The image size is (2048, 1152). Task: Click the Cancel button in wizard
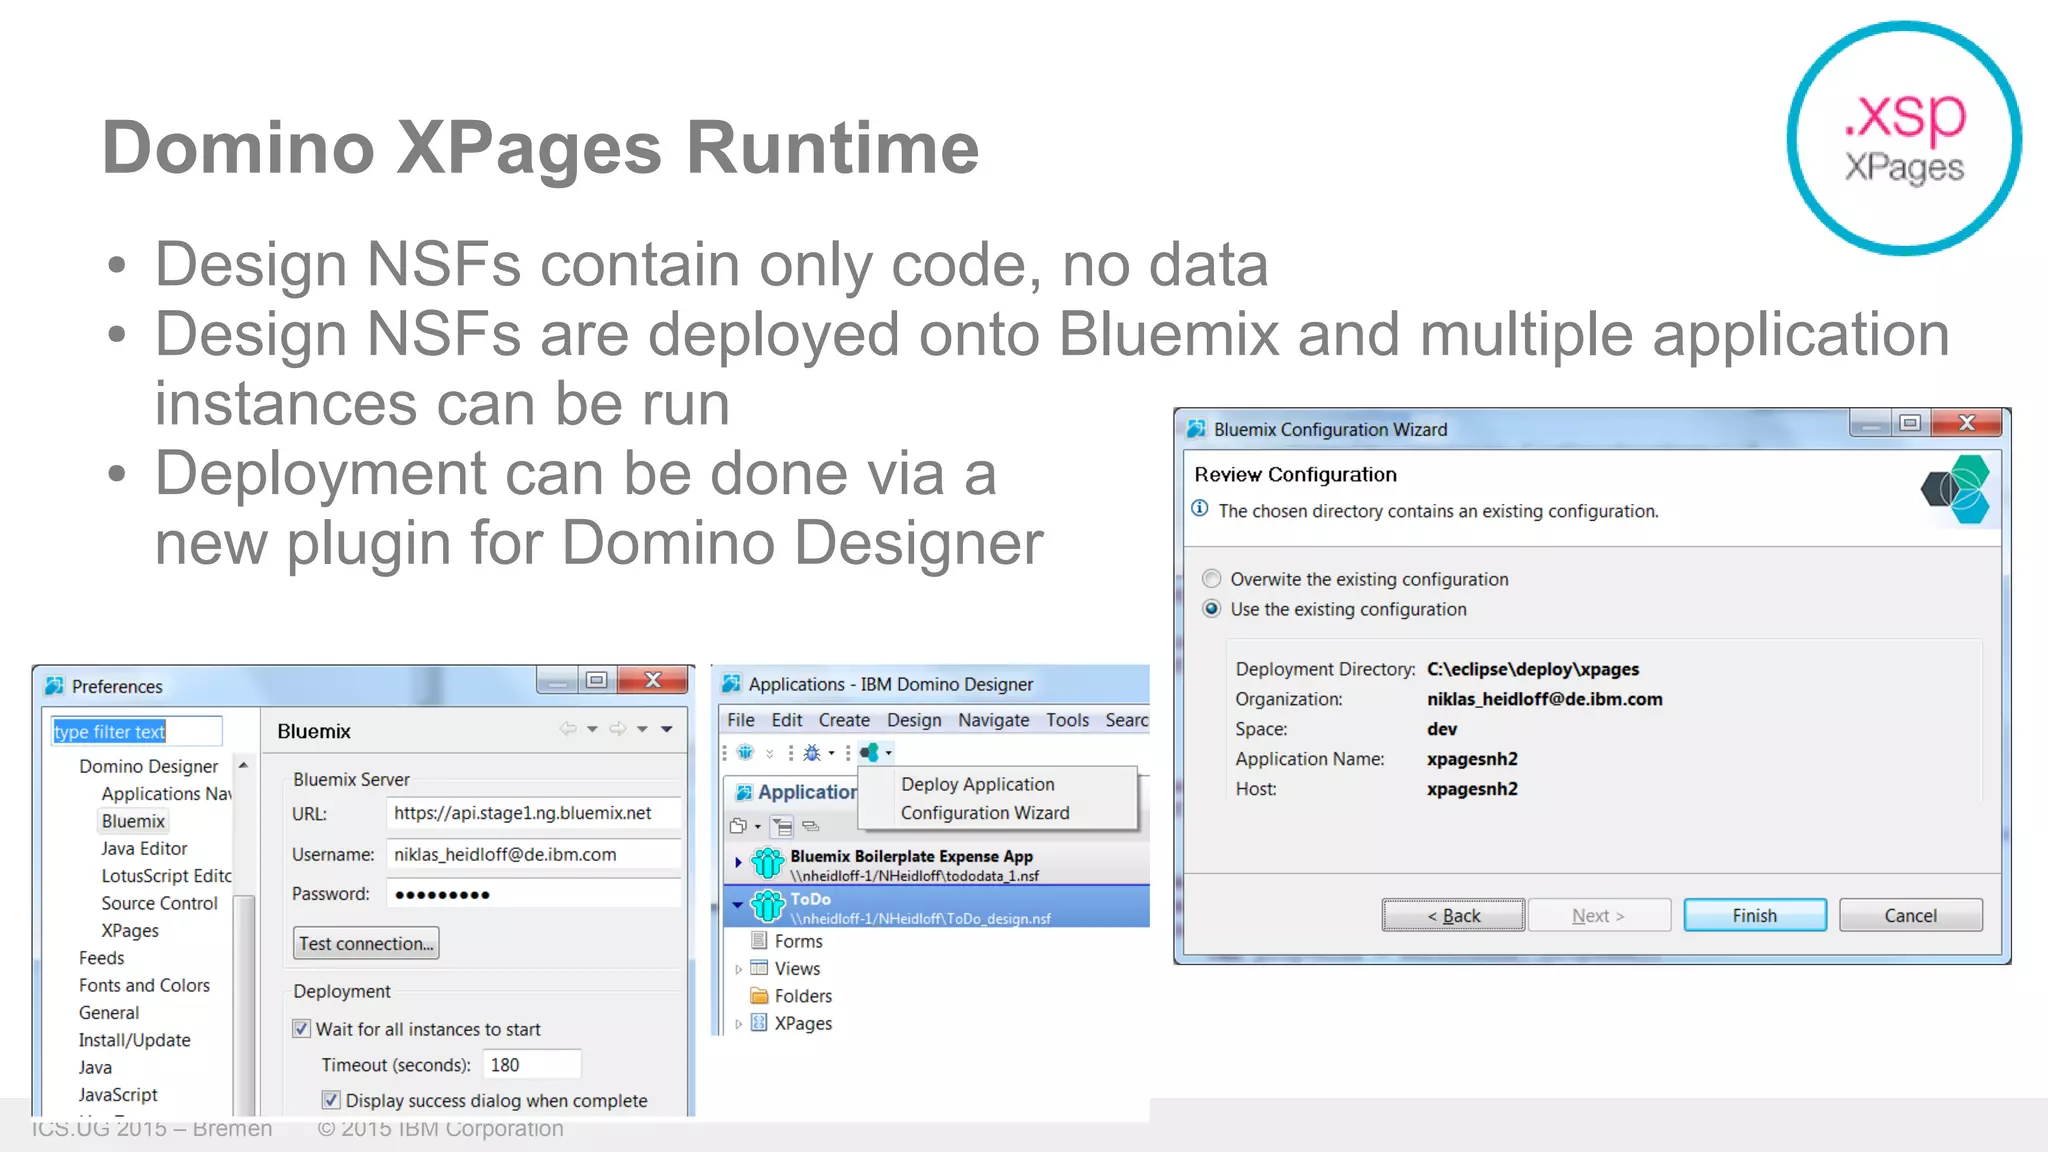pos(1910,915)
